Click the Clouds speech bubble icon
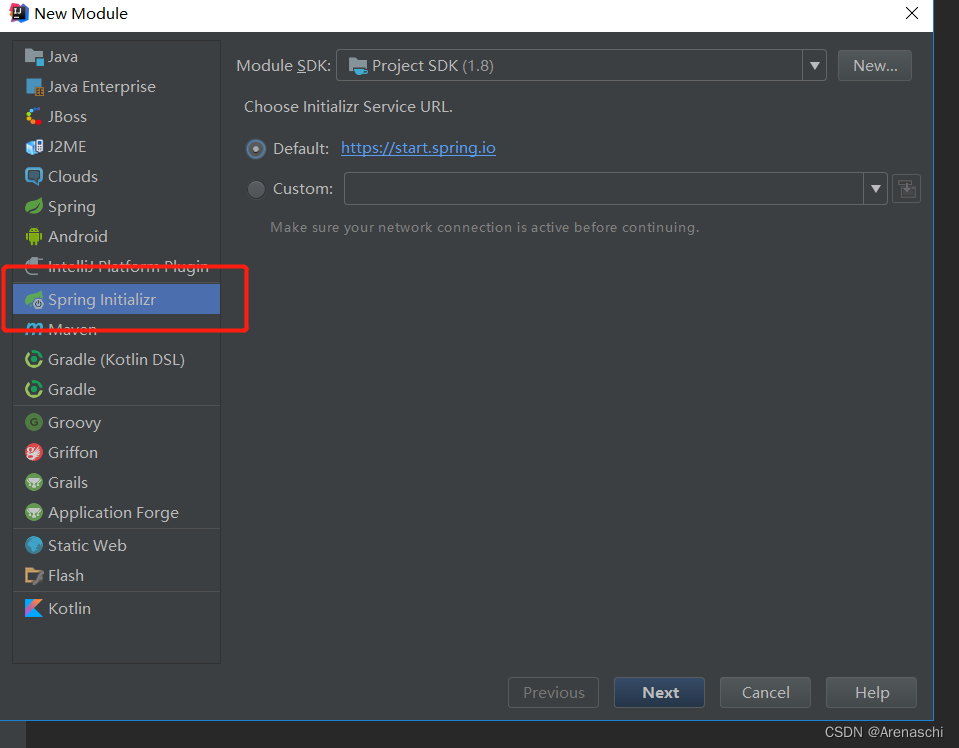 click(34, 177)
